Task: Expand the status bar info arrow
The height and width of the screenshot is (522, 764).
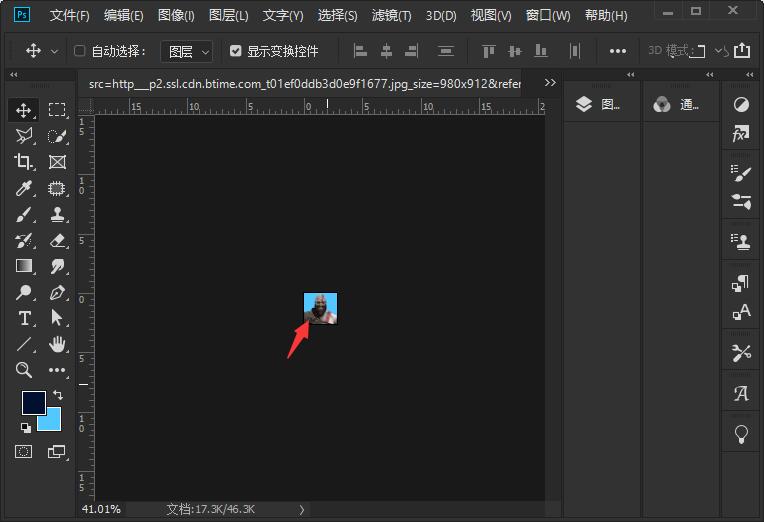Action: coord(302,510)
